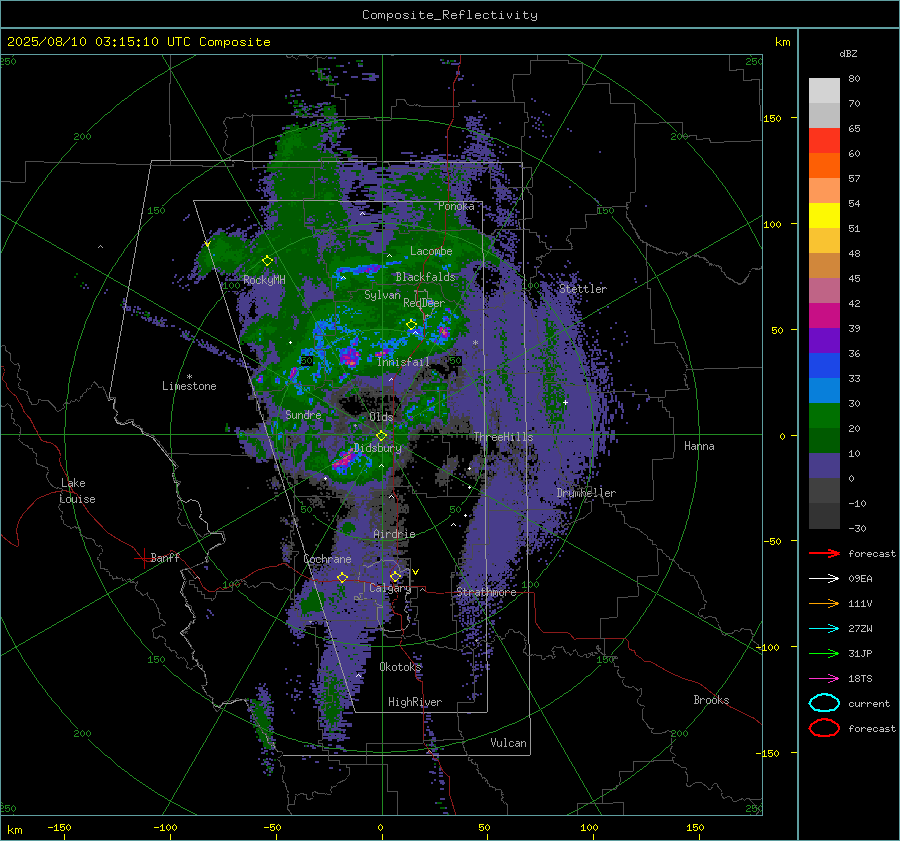
Task: Click the 2025/08/10 03:15:10 UTC timestamp
Action: [x=99, y=42]
